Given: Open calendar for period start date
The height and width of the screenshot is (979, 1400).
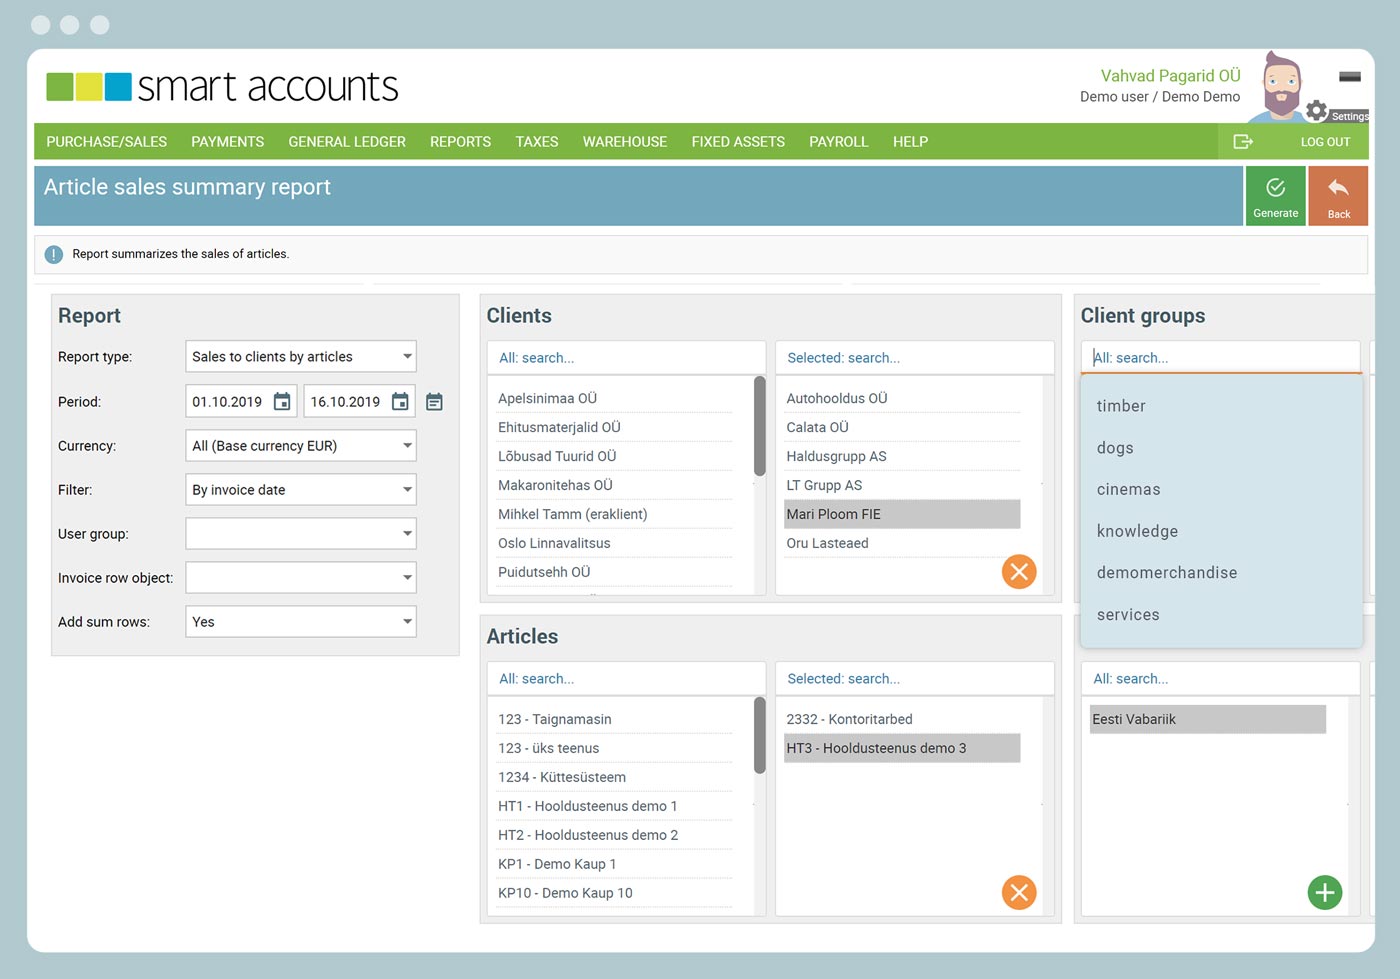Looking at the screenshot, I should tap(282, 402).
